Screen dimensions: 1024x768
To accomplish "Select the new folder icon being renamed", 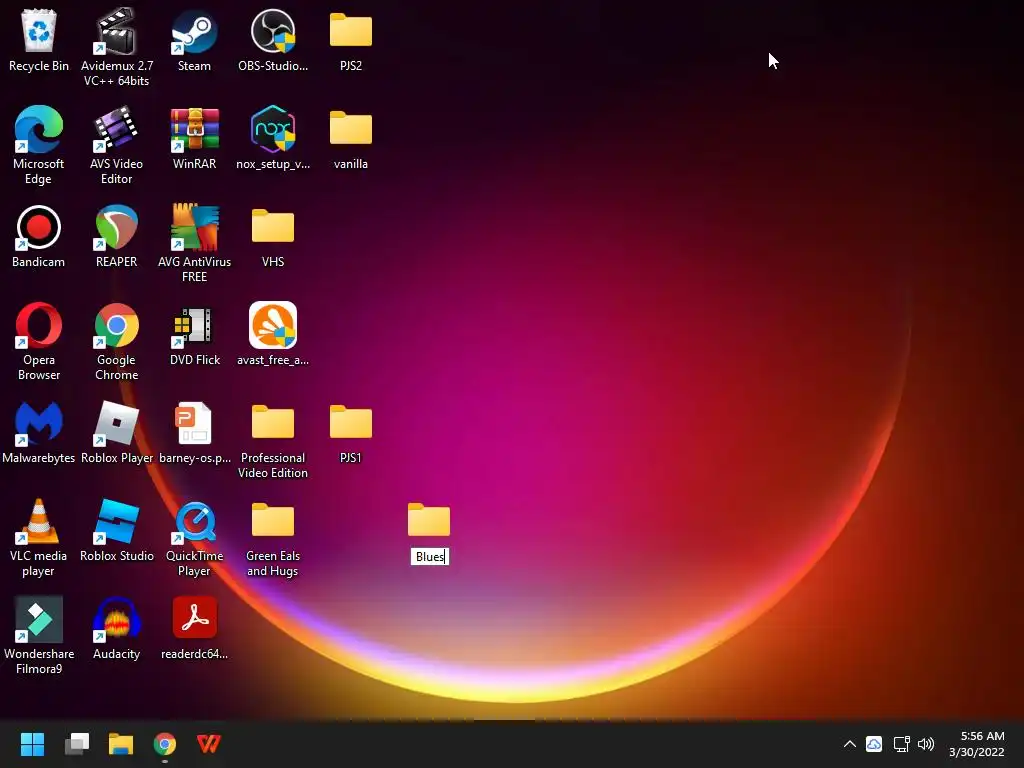I will 429,520.
